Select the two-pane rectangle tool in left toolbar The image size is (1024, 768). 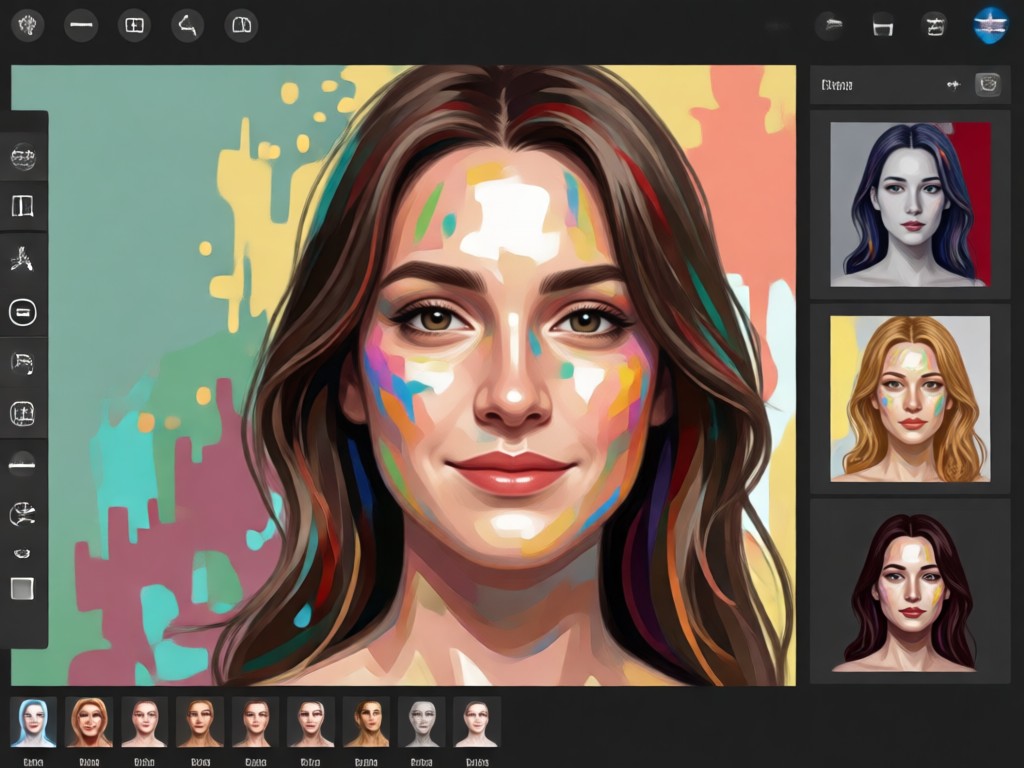click(x=23, y=206)
